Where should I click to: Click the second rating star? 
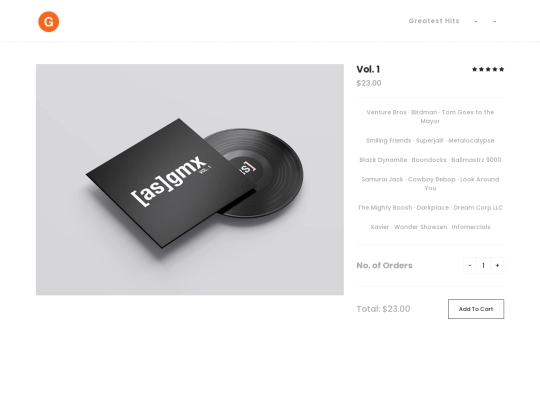(x=481, y=69)
